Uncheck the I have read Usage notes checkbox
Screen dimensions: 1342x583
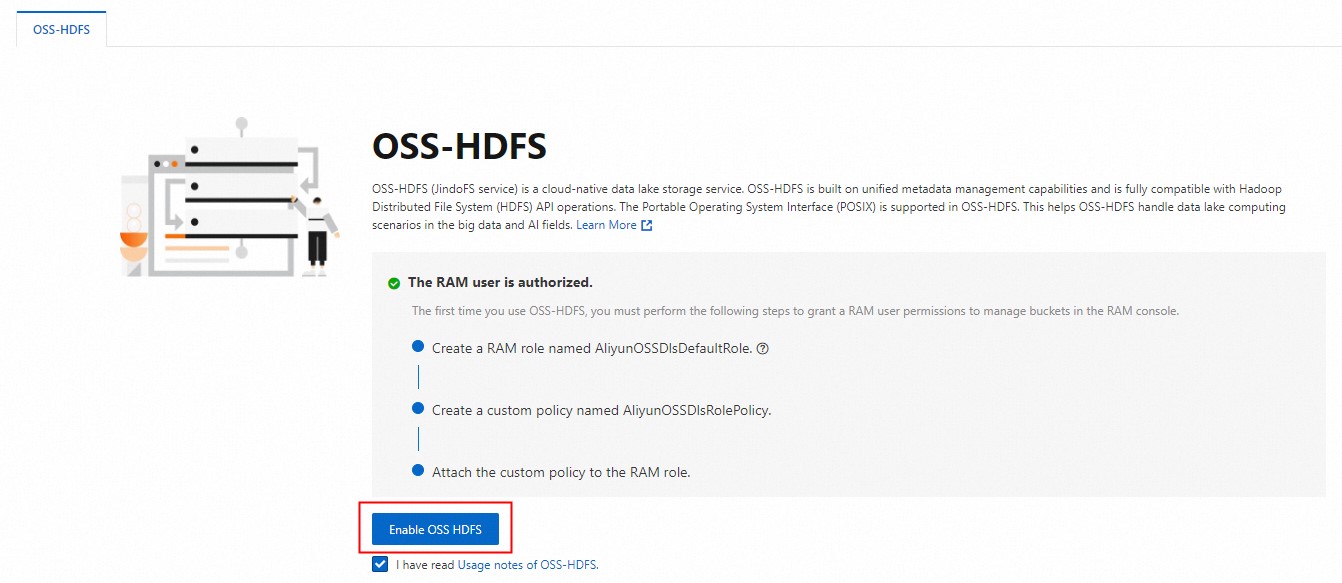pos(380,564)
